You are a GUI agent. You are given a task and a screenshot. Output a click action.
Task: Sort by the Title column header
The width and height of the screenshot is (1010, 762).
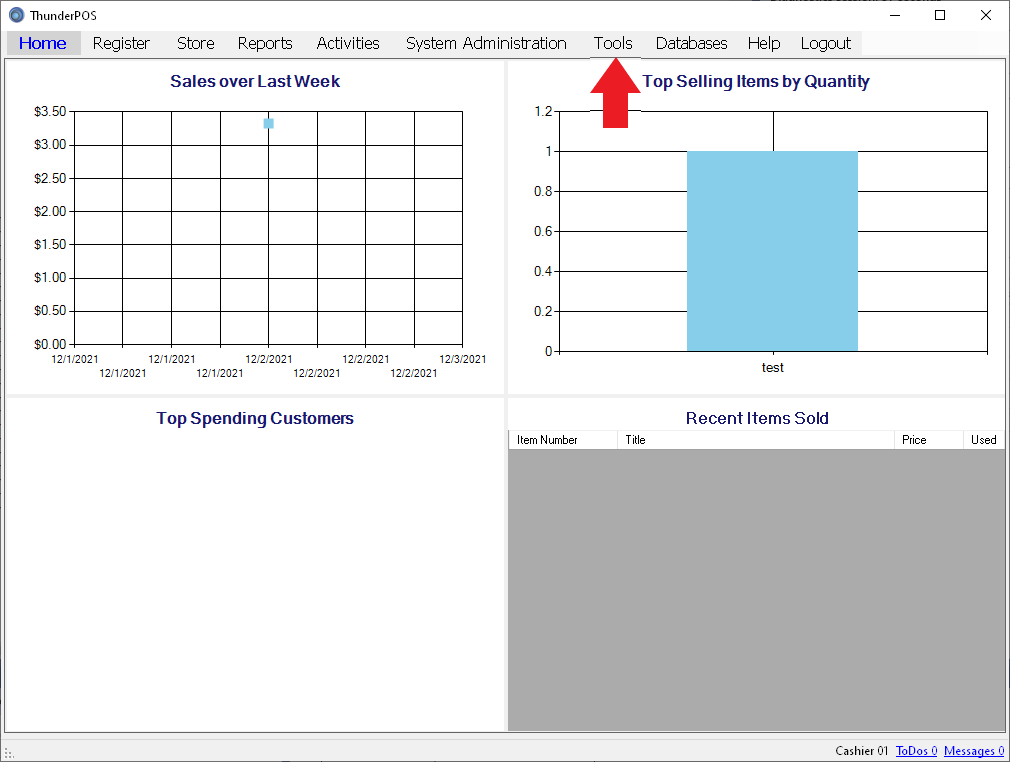(x=755, y=440)
